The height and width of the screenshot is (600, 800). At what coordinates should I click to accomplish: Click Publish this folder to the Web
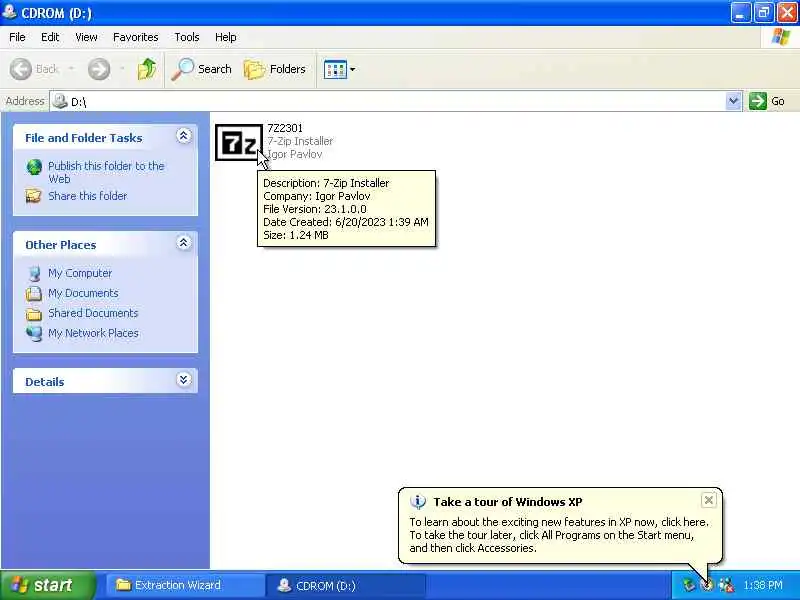106,172
